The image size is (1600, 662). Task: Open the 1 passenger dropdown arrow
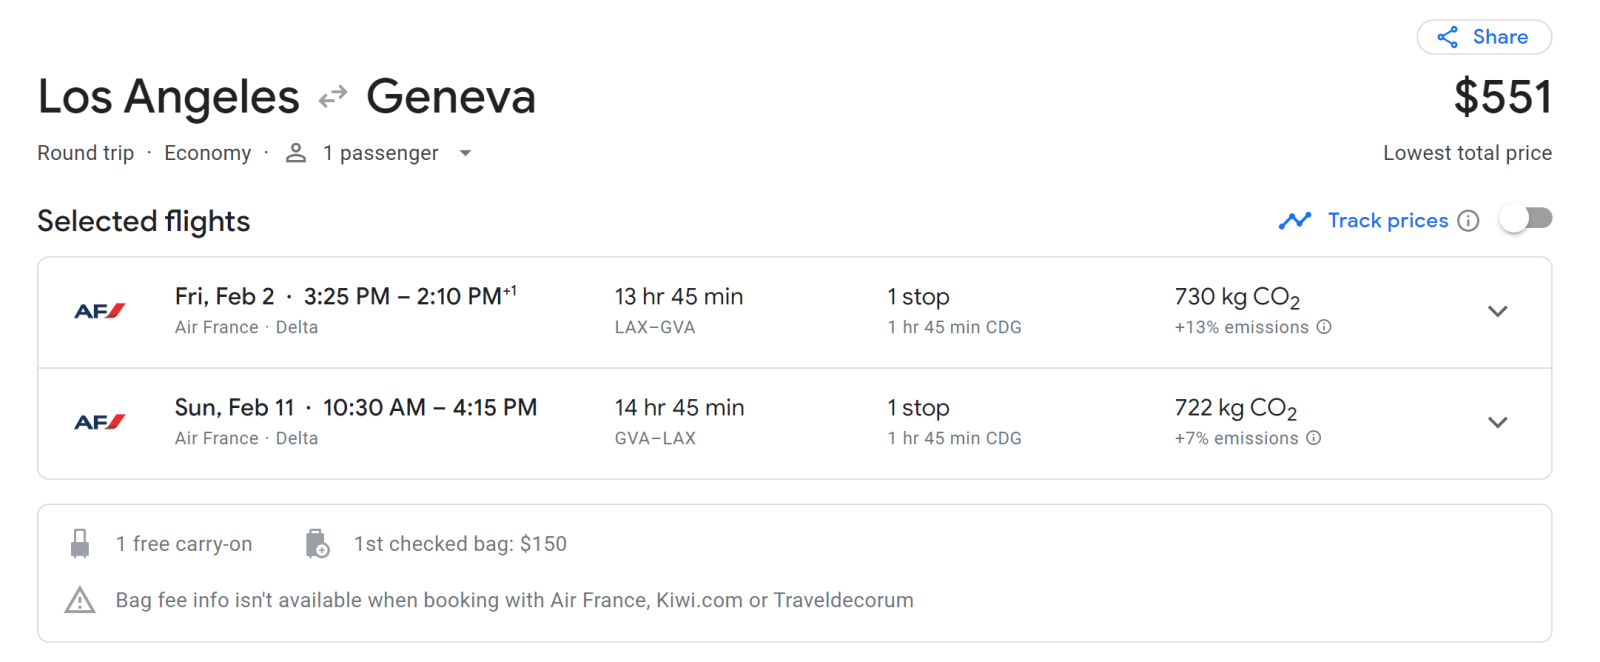click(465, 153)
